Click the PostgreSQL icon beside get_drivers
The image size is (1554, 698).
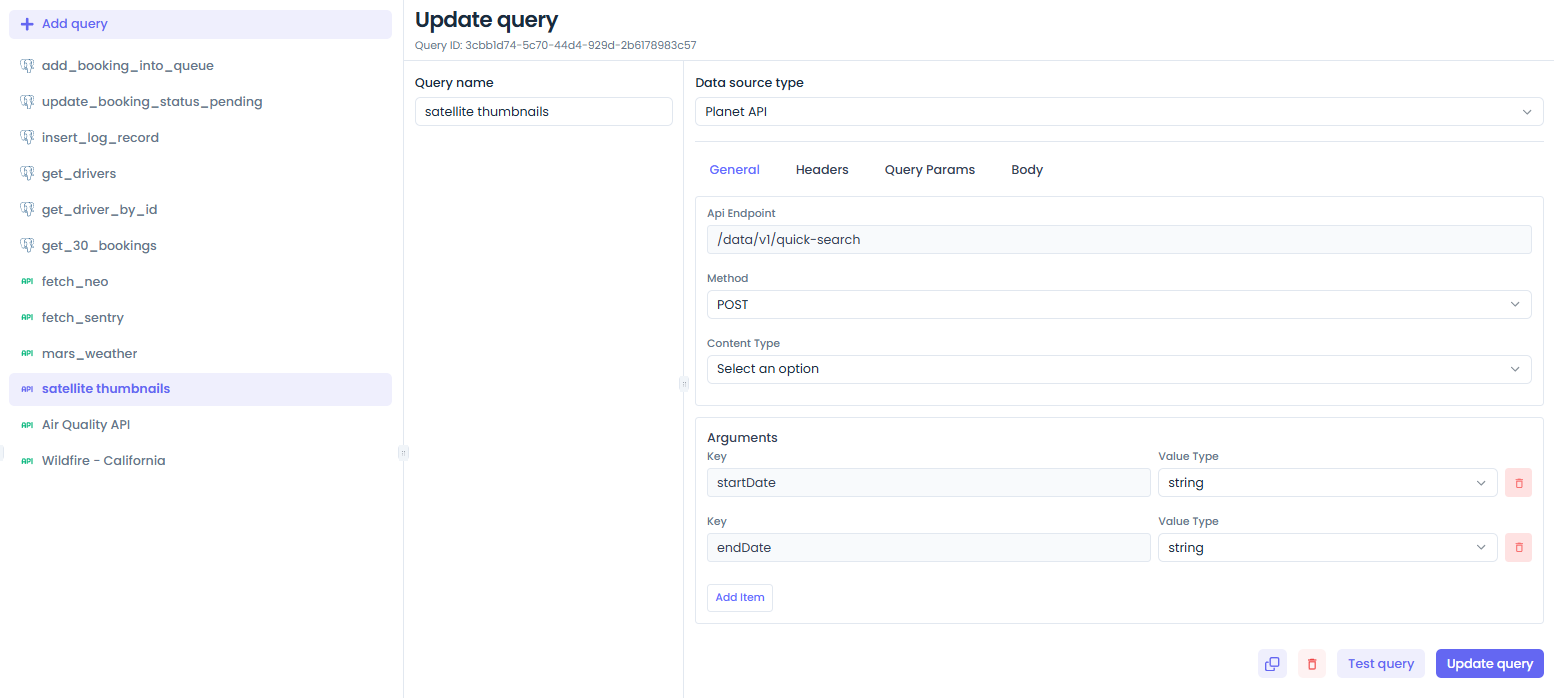click(x=27, y=173)
